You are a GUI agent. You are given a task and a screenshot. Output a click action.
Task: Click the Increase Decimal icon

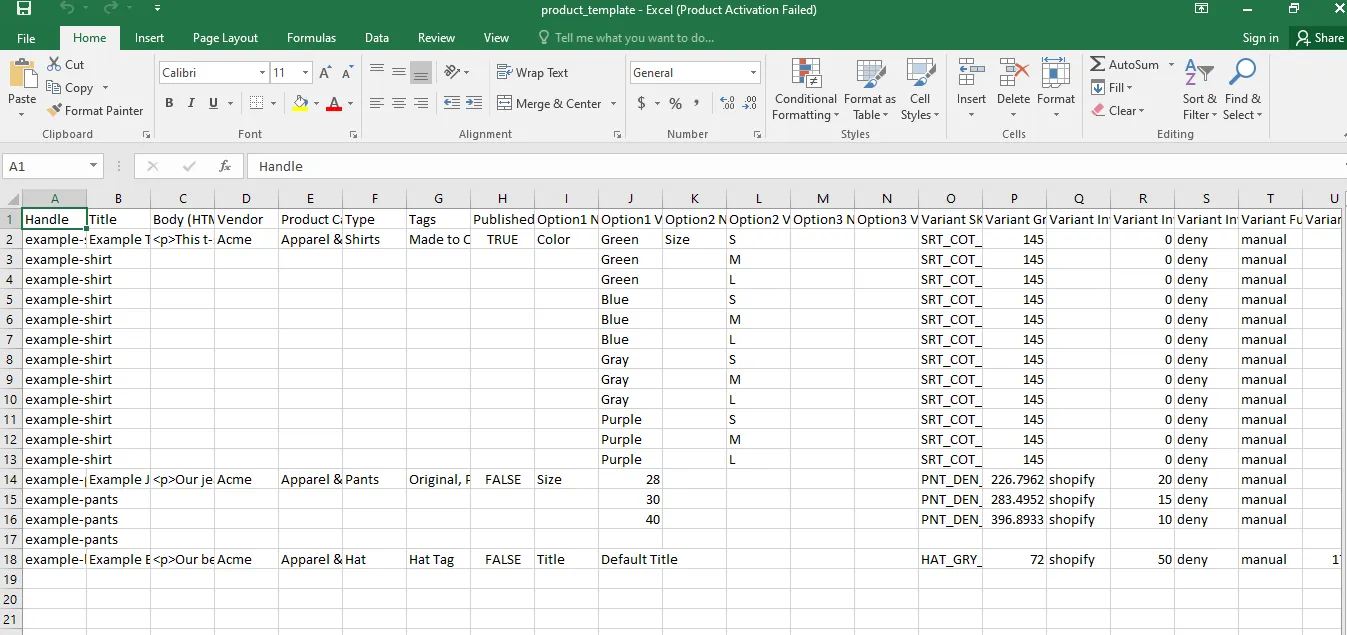(727, 103)
